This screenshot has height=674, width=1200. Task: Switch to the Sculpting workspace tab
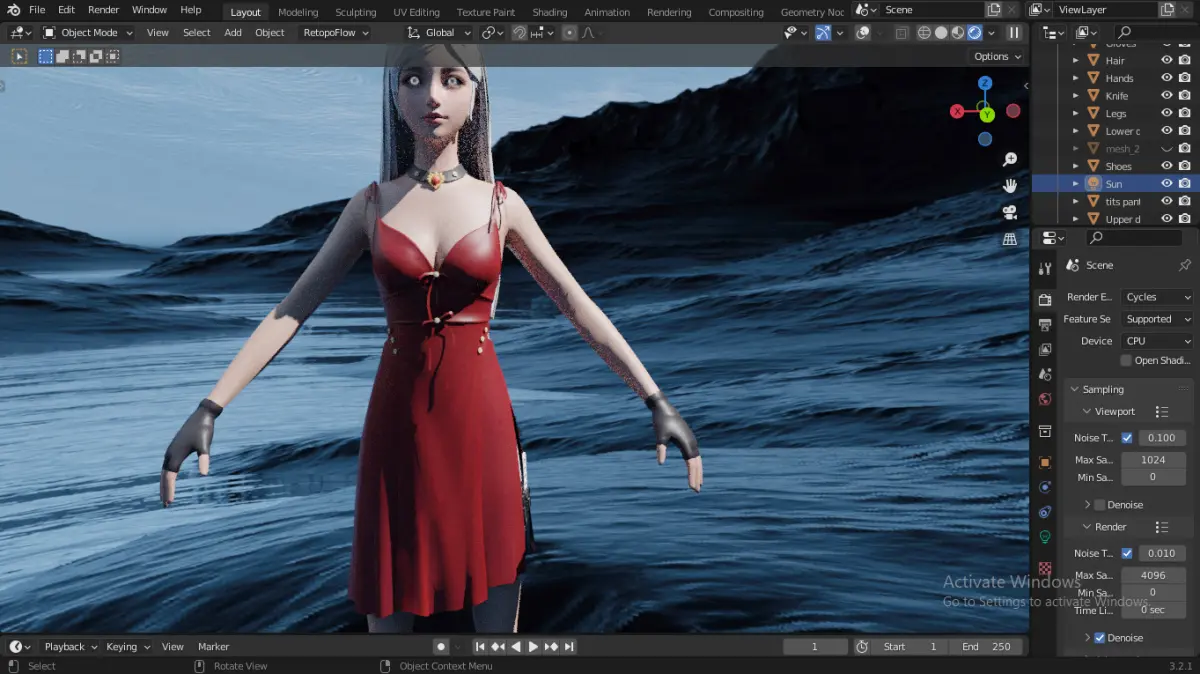point(355,12)
